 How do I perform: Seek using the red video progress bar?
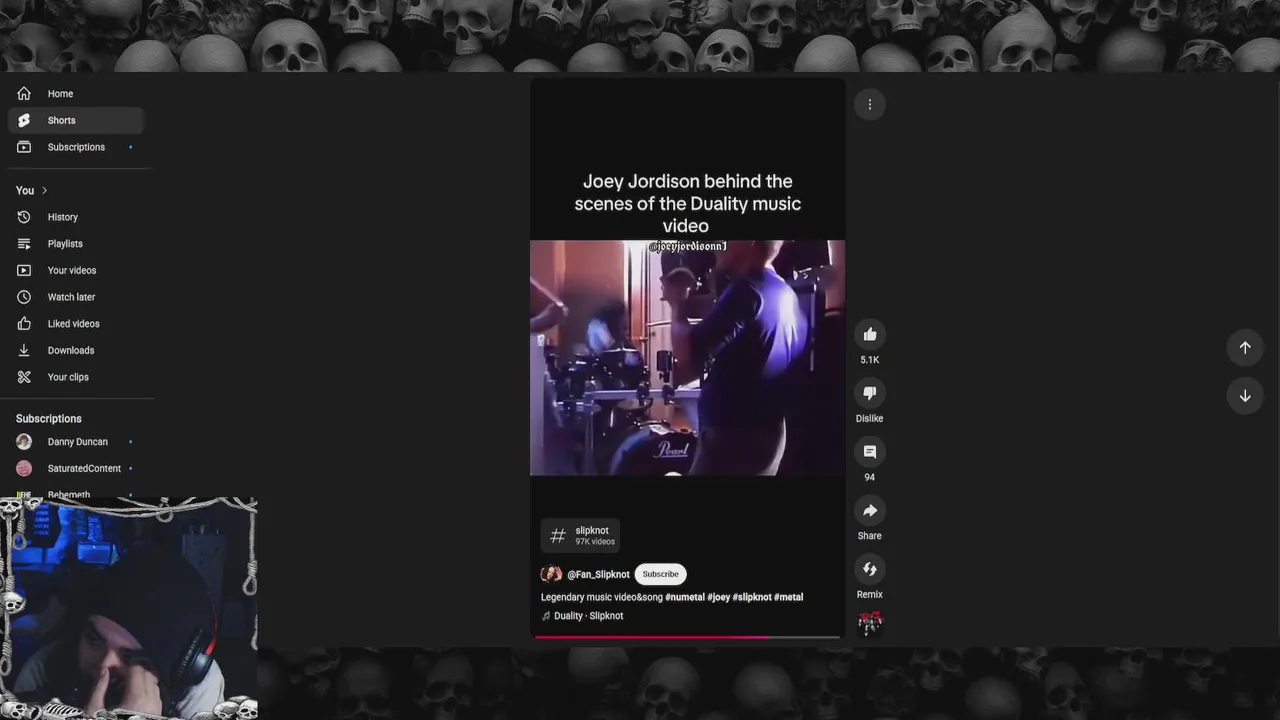(x=687, y=636)
